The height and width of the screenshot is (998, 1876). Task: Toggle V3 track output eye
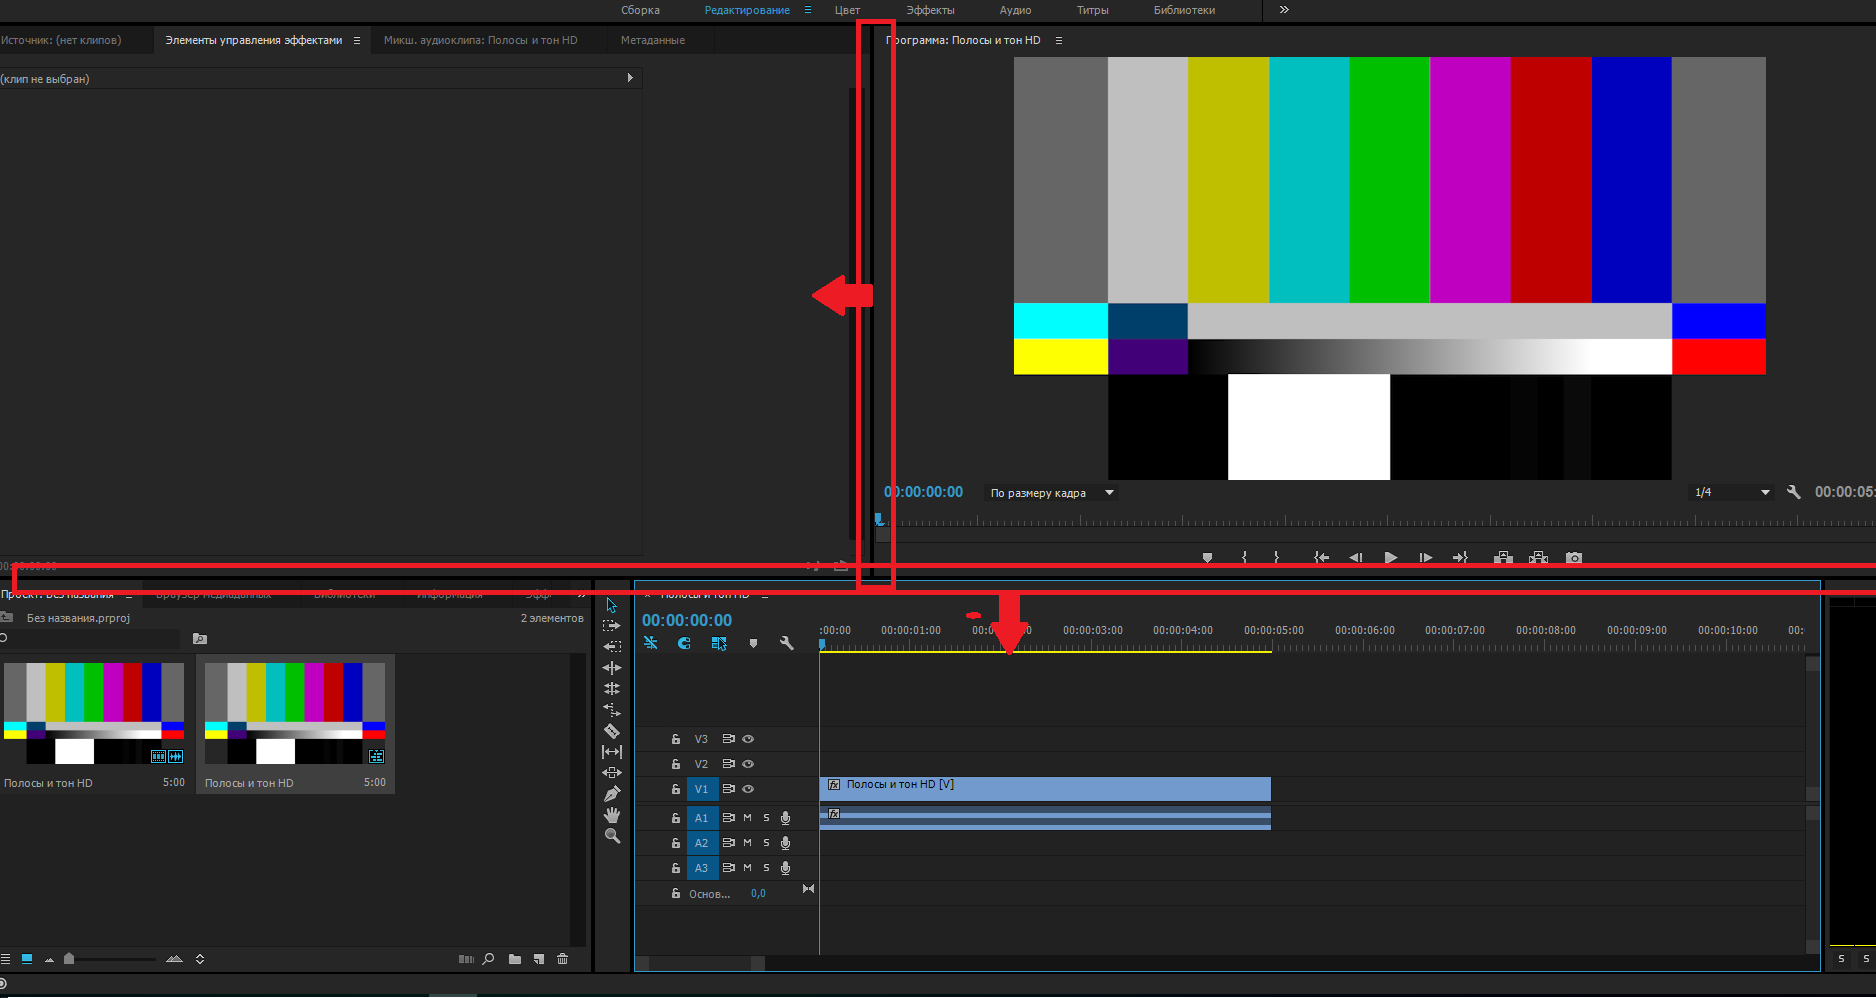pos(748,739)
